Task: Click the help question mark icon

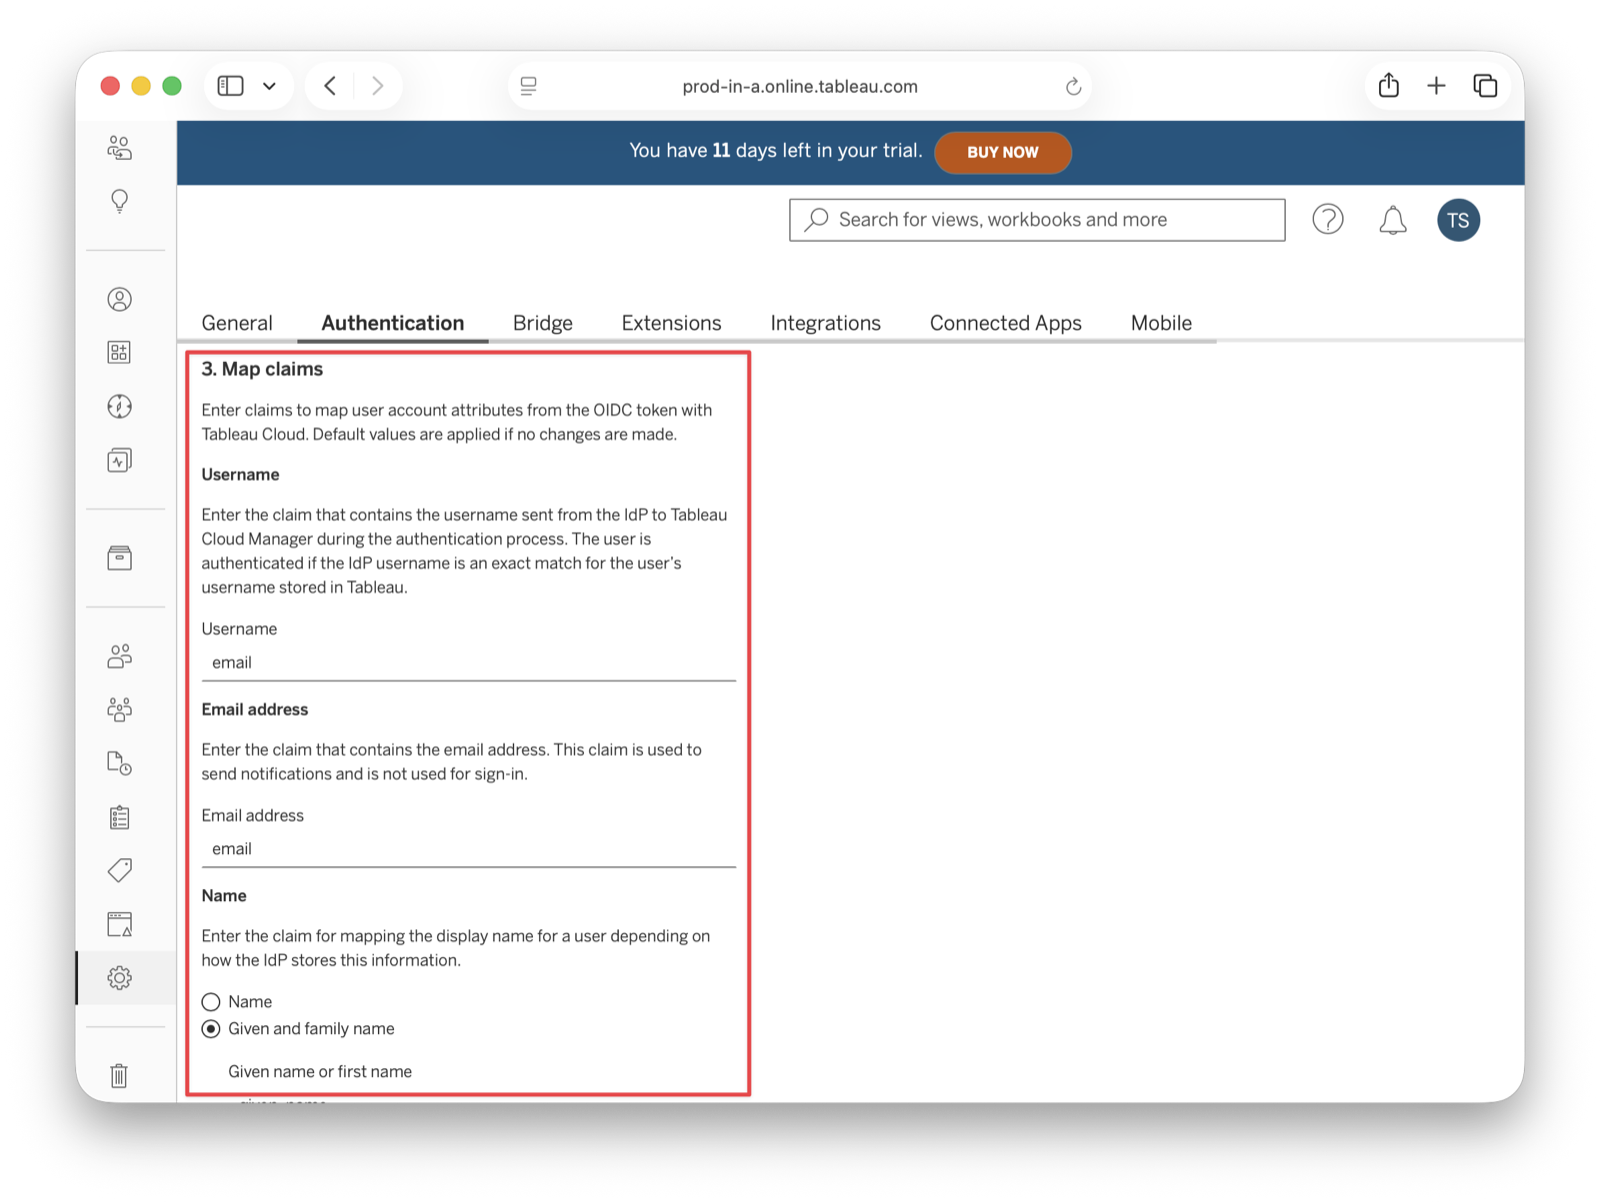Action: coord(1328,220)
